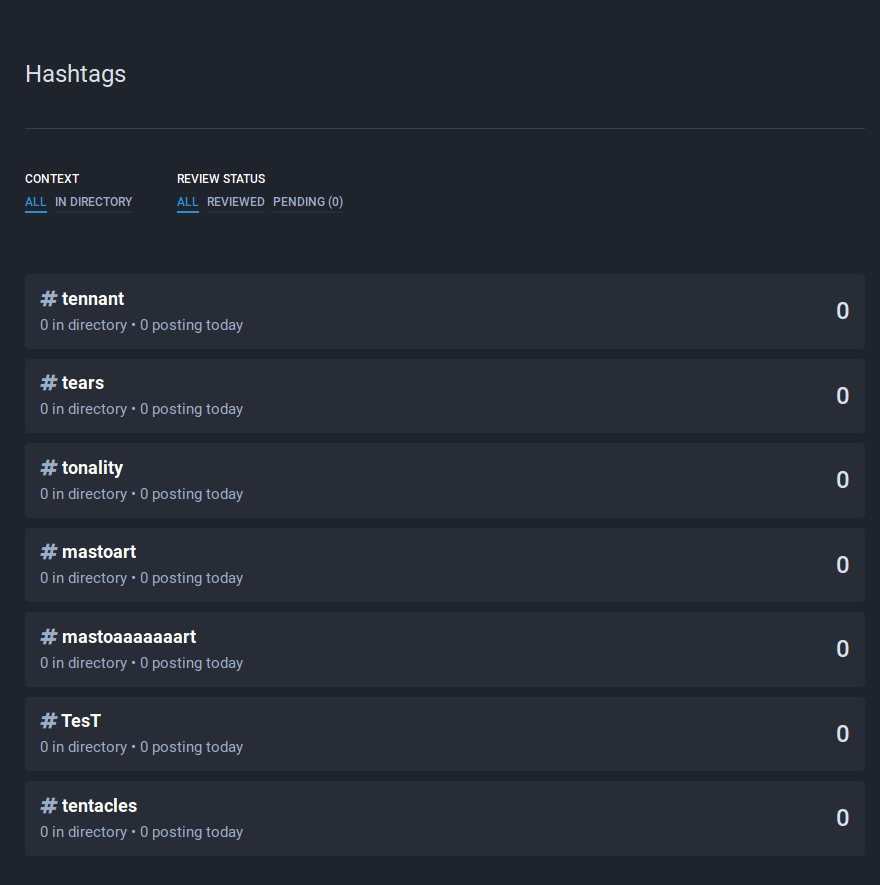Click directory stats under TesT
Viewport: 880px width, 885px height.
coord(142,747)
